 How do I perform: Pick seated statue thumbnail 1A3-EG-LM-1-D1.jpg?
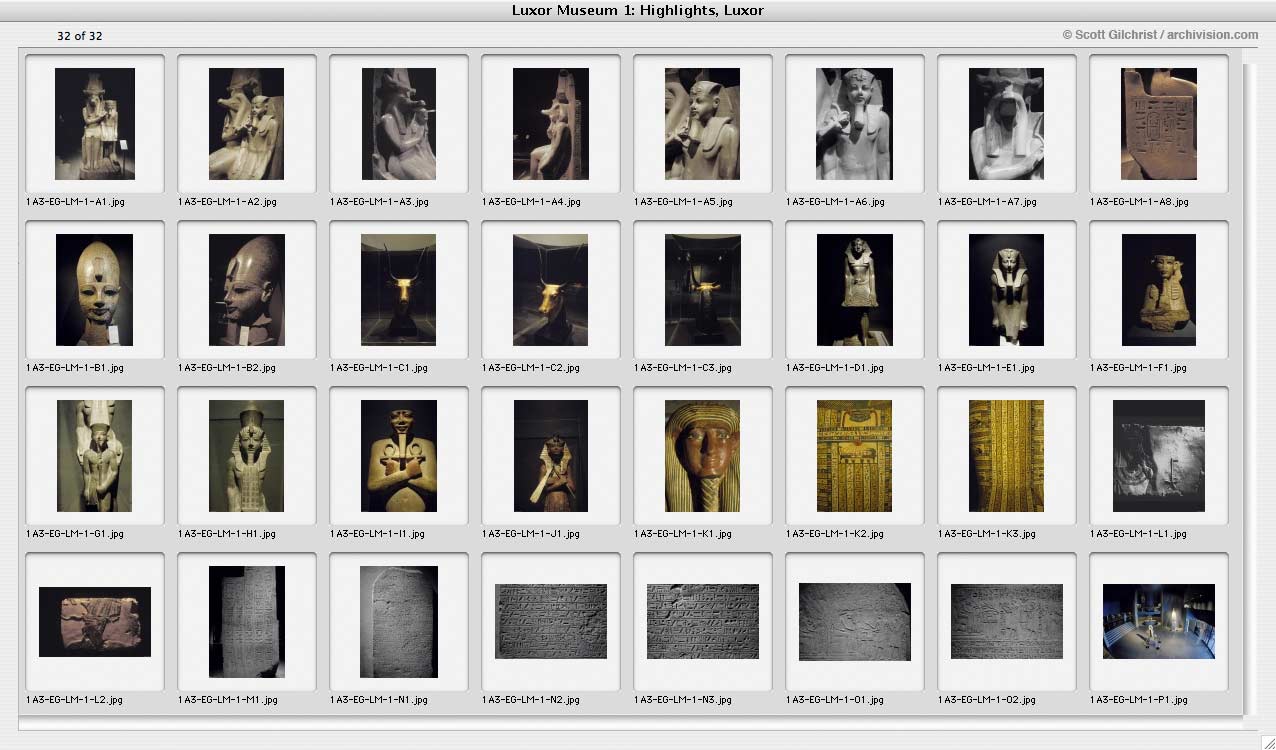[x=855, y=290]
